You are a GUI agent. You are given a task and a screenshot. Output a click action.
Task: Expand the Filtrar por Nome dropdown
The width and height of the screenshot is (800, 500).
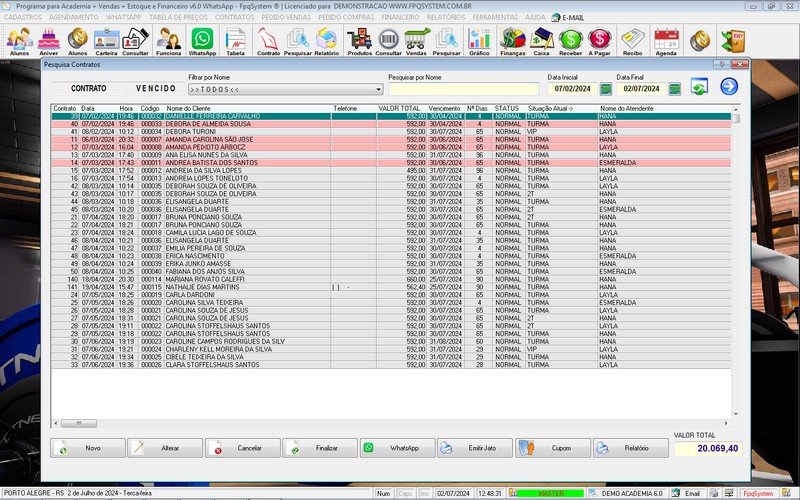point(379,89)
